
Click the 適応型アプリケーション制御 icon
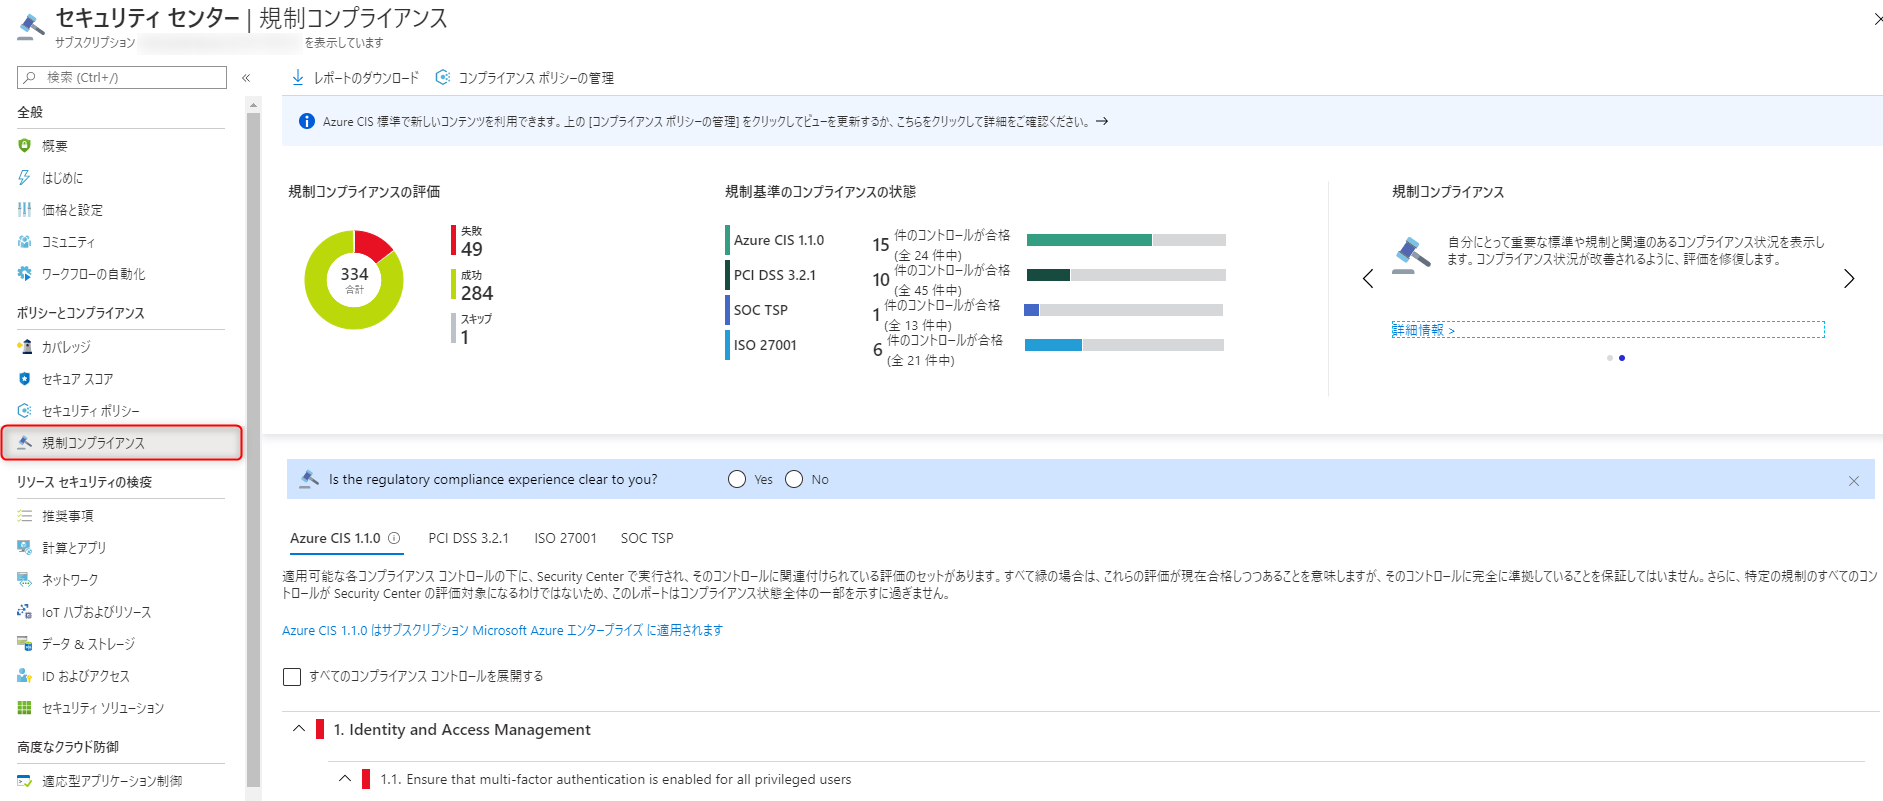[x=24, y=780]
